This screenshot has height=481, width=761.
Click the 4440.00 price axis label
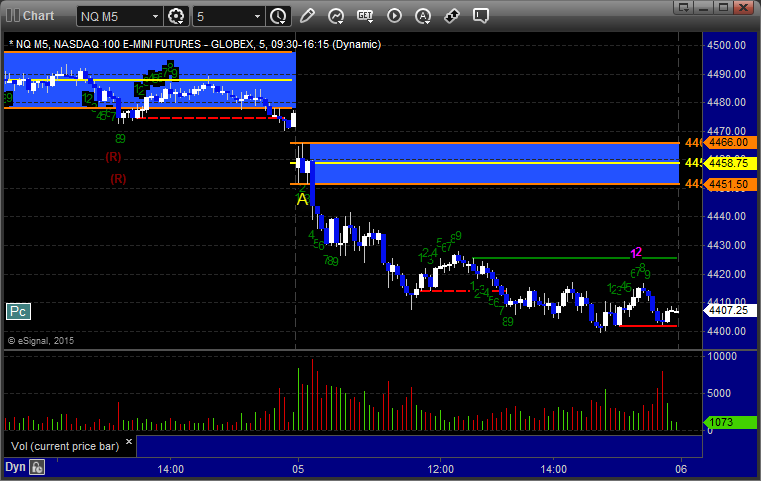[727, 216]
